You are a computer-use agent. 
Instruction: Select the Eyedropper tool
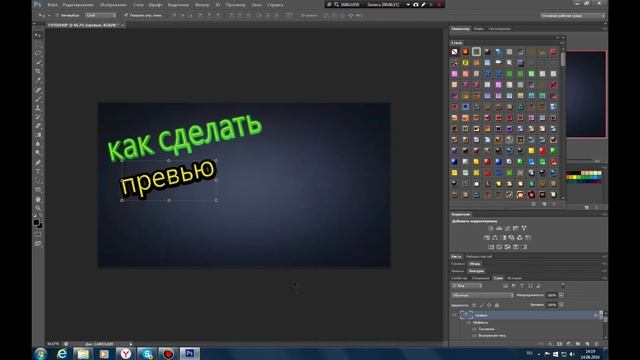click(x=38, y=80)
